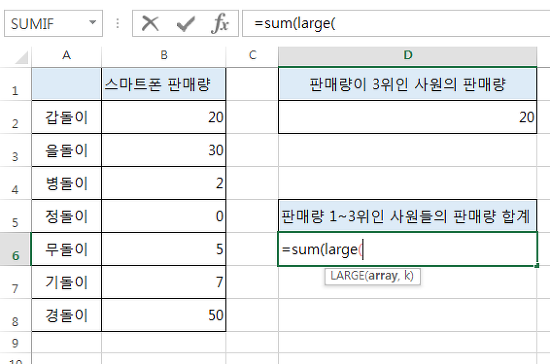Select row 8 header
The image size is (550, 364).
15,315
